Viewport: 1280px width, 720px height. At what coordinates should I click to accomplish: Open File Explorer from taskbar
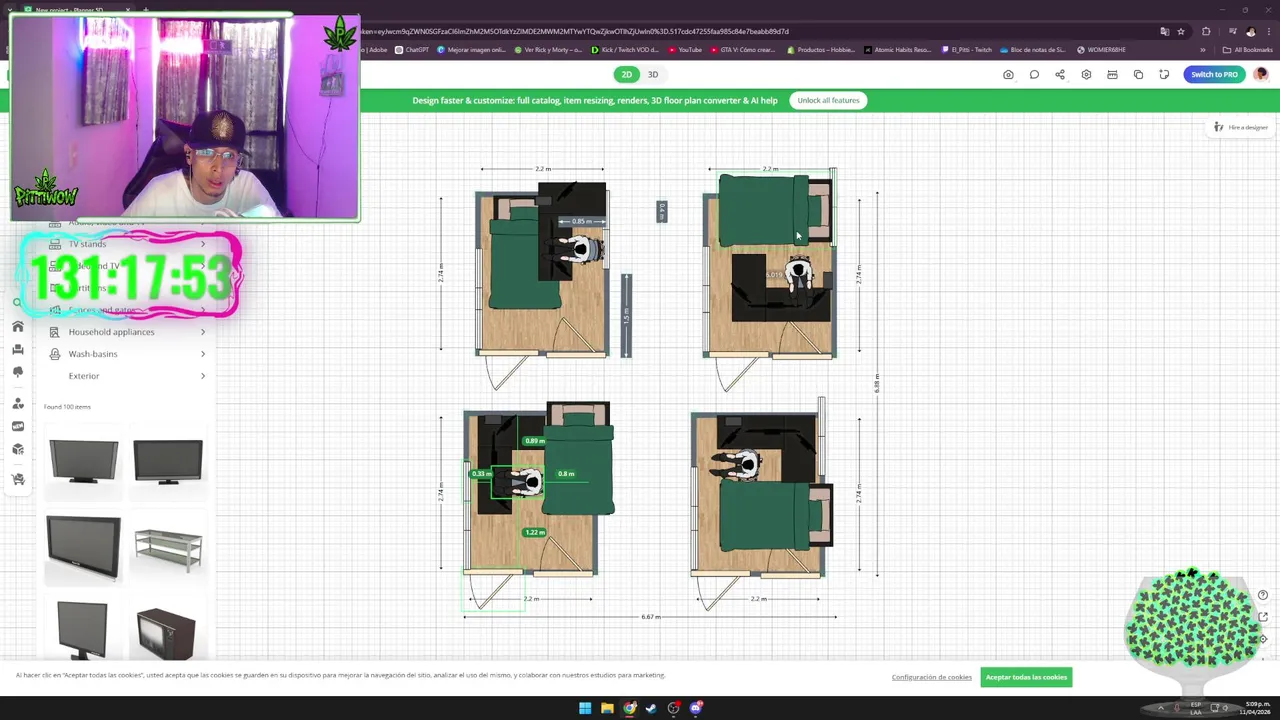click(607, 708)
